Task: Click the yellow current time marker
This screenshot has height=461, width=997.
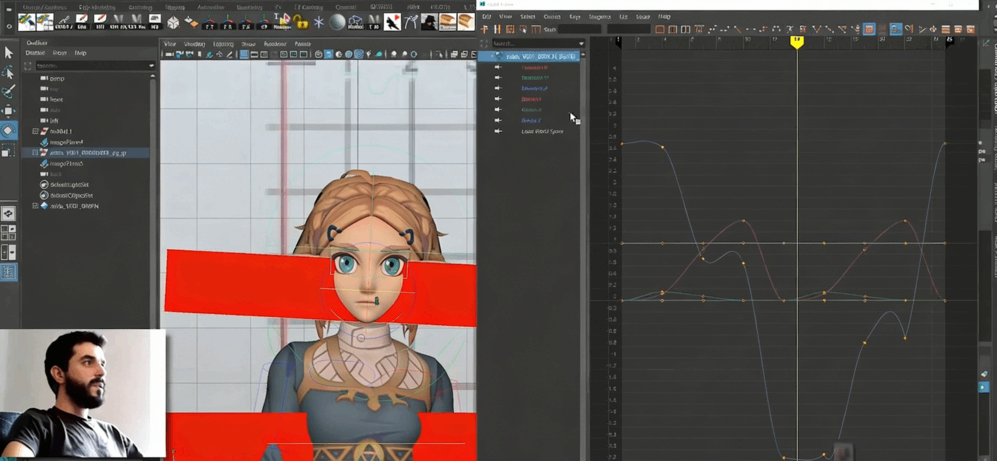Action: [x=797, y=42]
